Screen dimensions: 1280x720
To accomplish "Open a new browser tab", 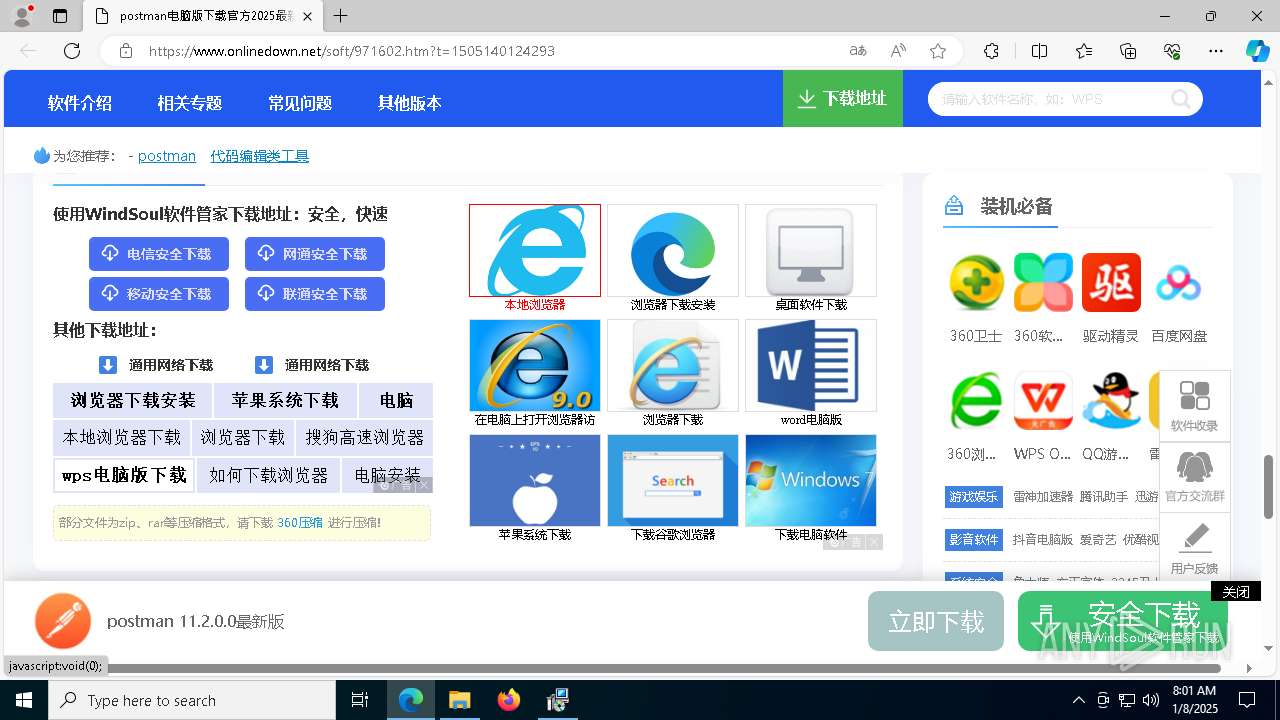I will pyautogui.click(x=341, y=16).
